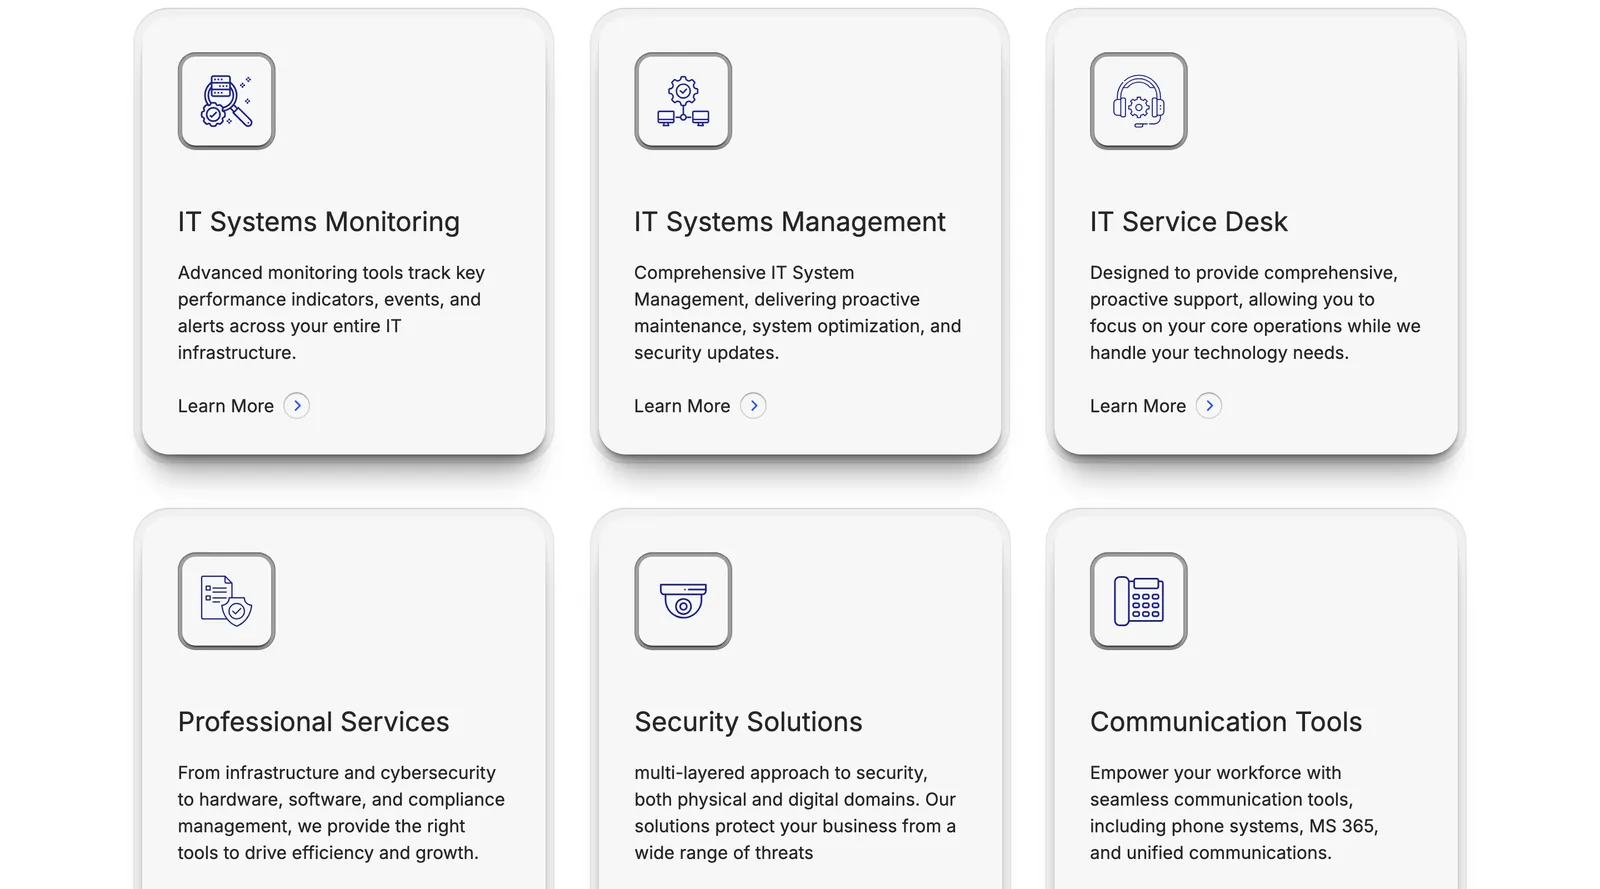Select the IT Systems Monitoring heading
Image resolution: width=1600 pixels, height=889 pixels.
pyautogui.click(x=319, y=222)
